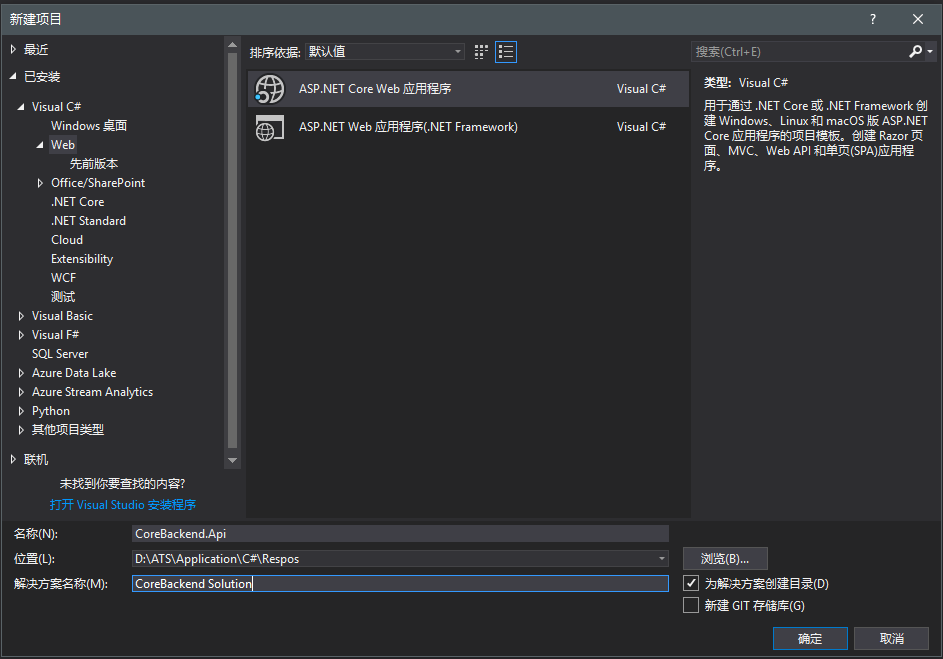The image size is (943, 659).
Task: Click the tree scrollbar up arrow
Action: pyautogui.click(x=232, y=45)
